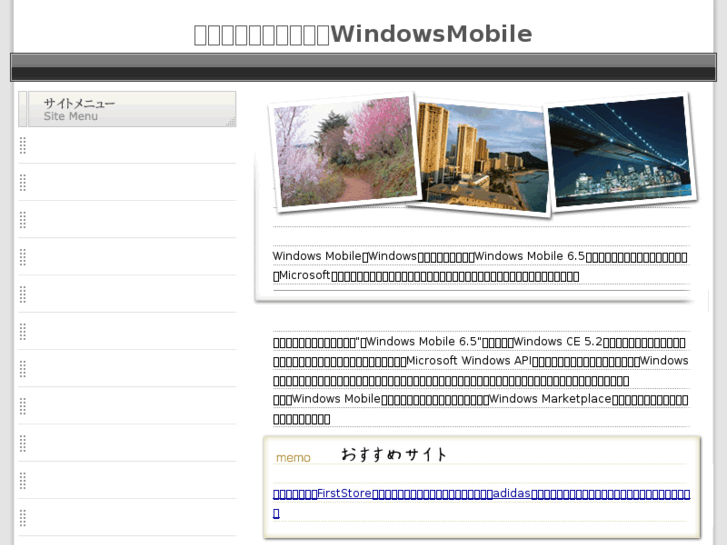The image size is (727, 545).
Task: Click the おすすめサイト memo heading
Action: 394,455
